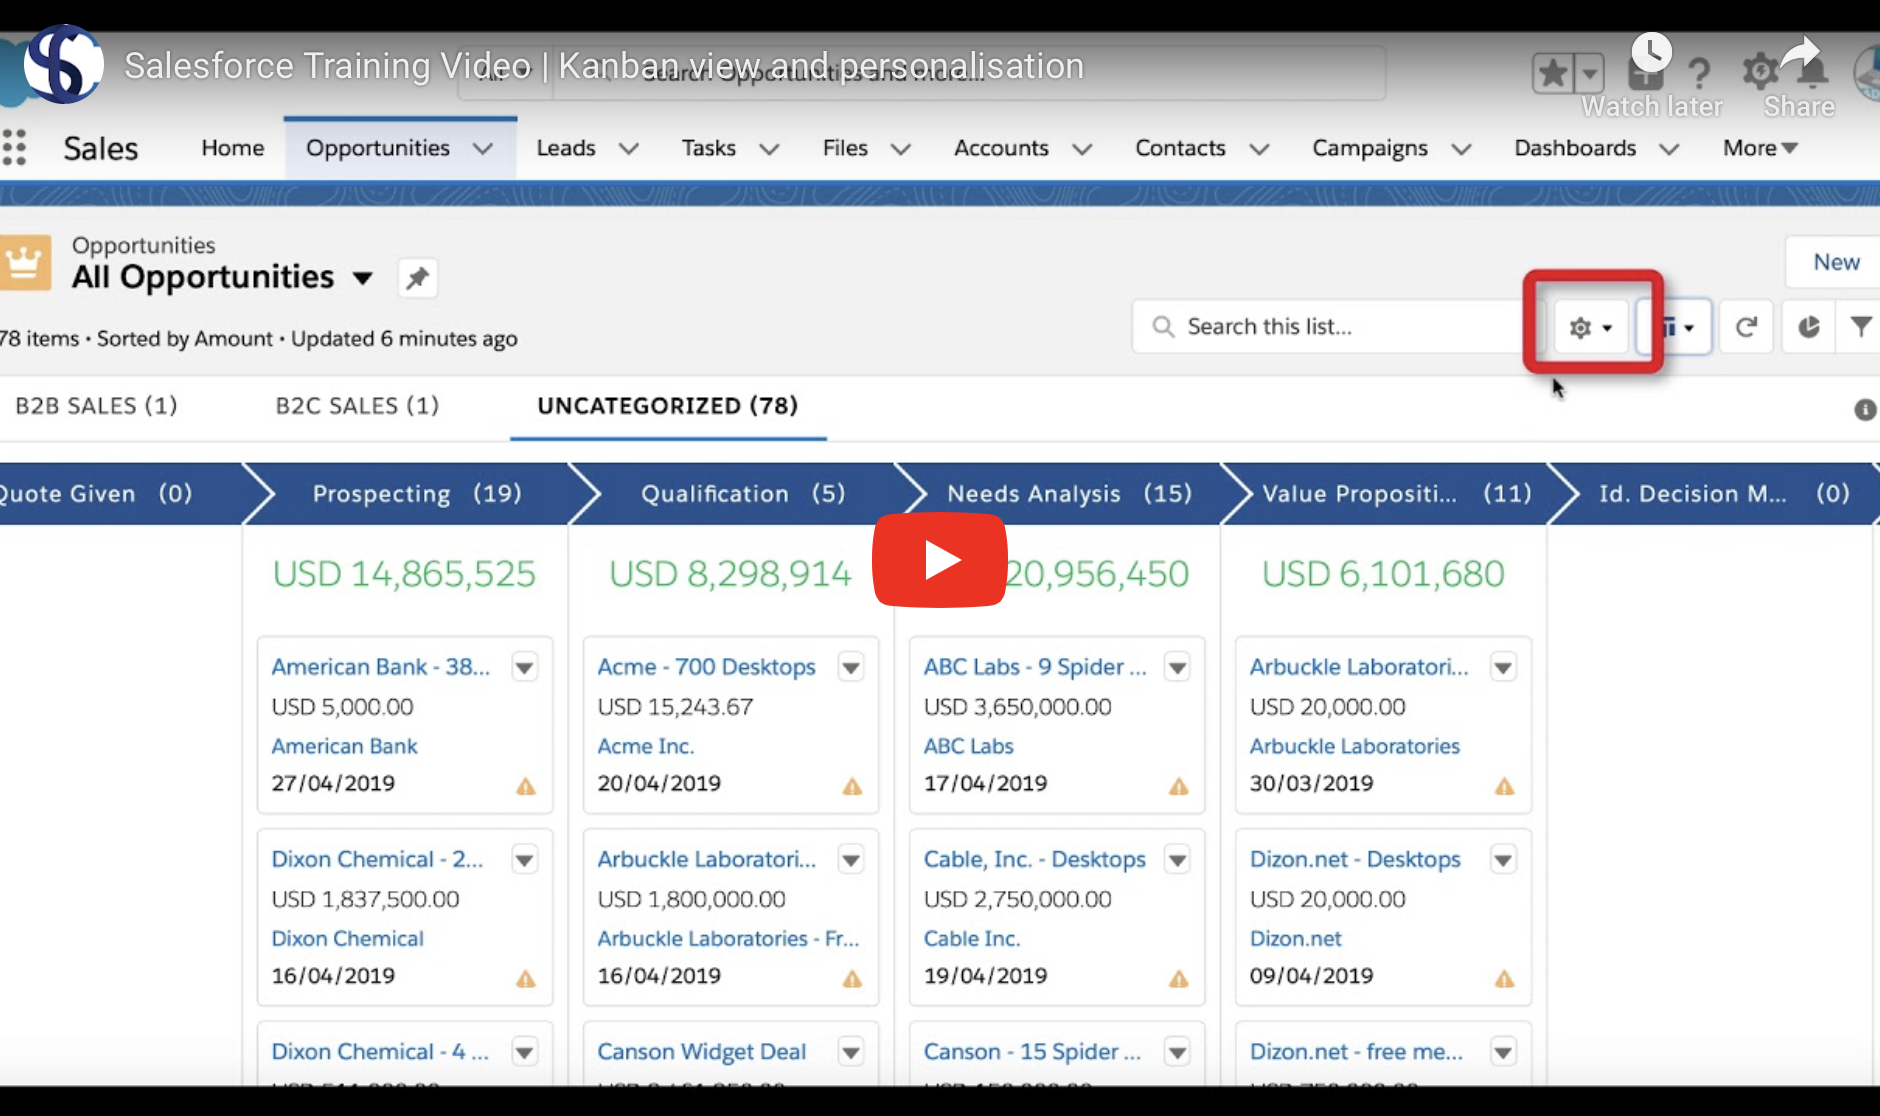Viewport: 1880px width, 1116px height.
Task: Open the favorites list dropdown arrow
Action: [x=1589, y=73]
